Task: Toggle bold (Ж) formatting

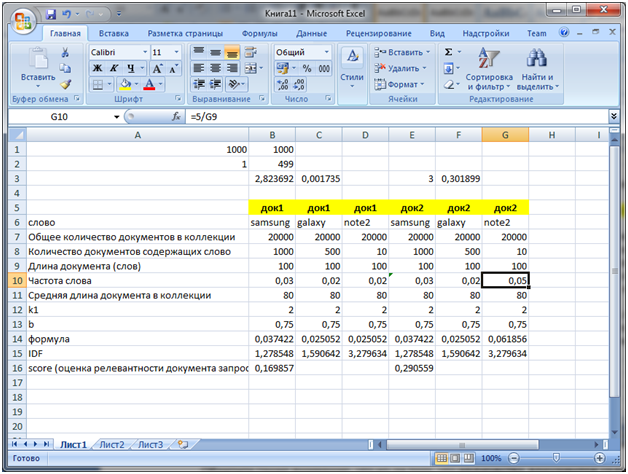Action: coord(98,68)
